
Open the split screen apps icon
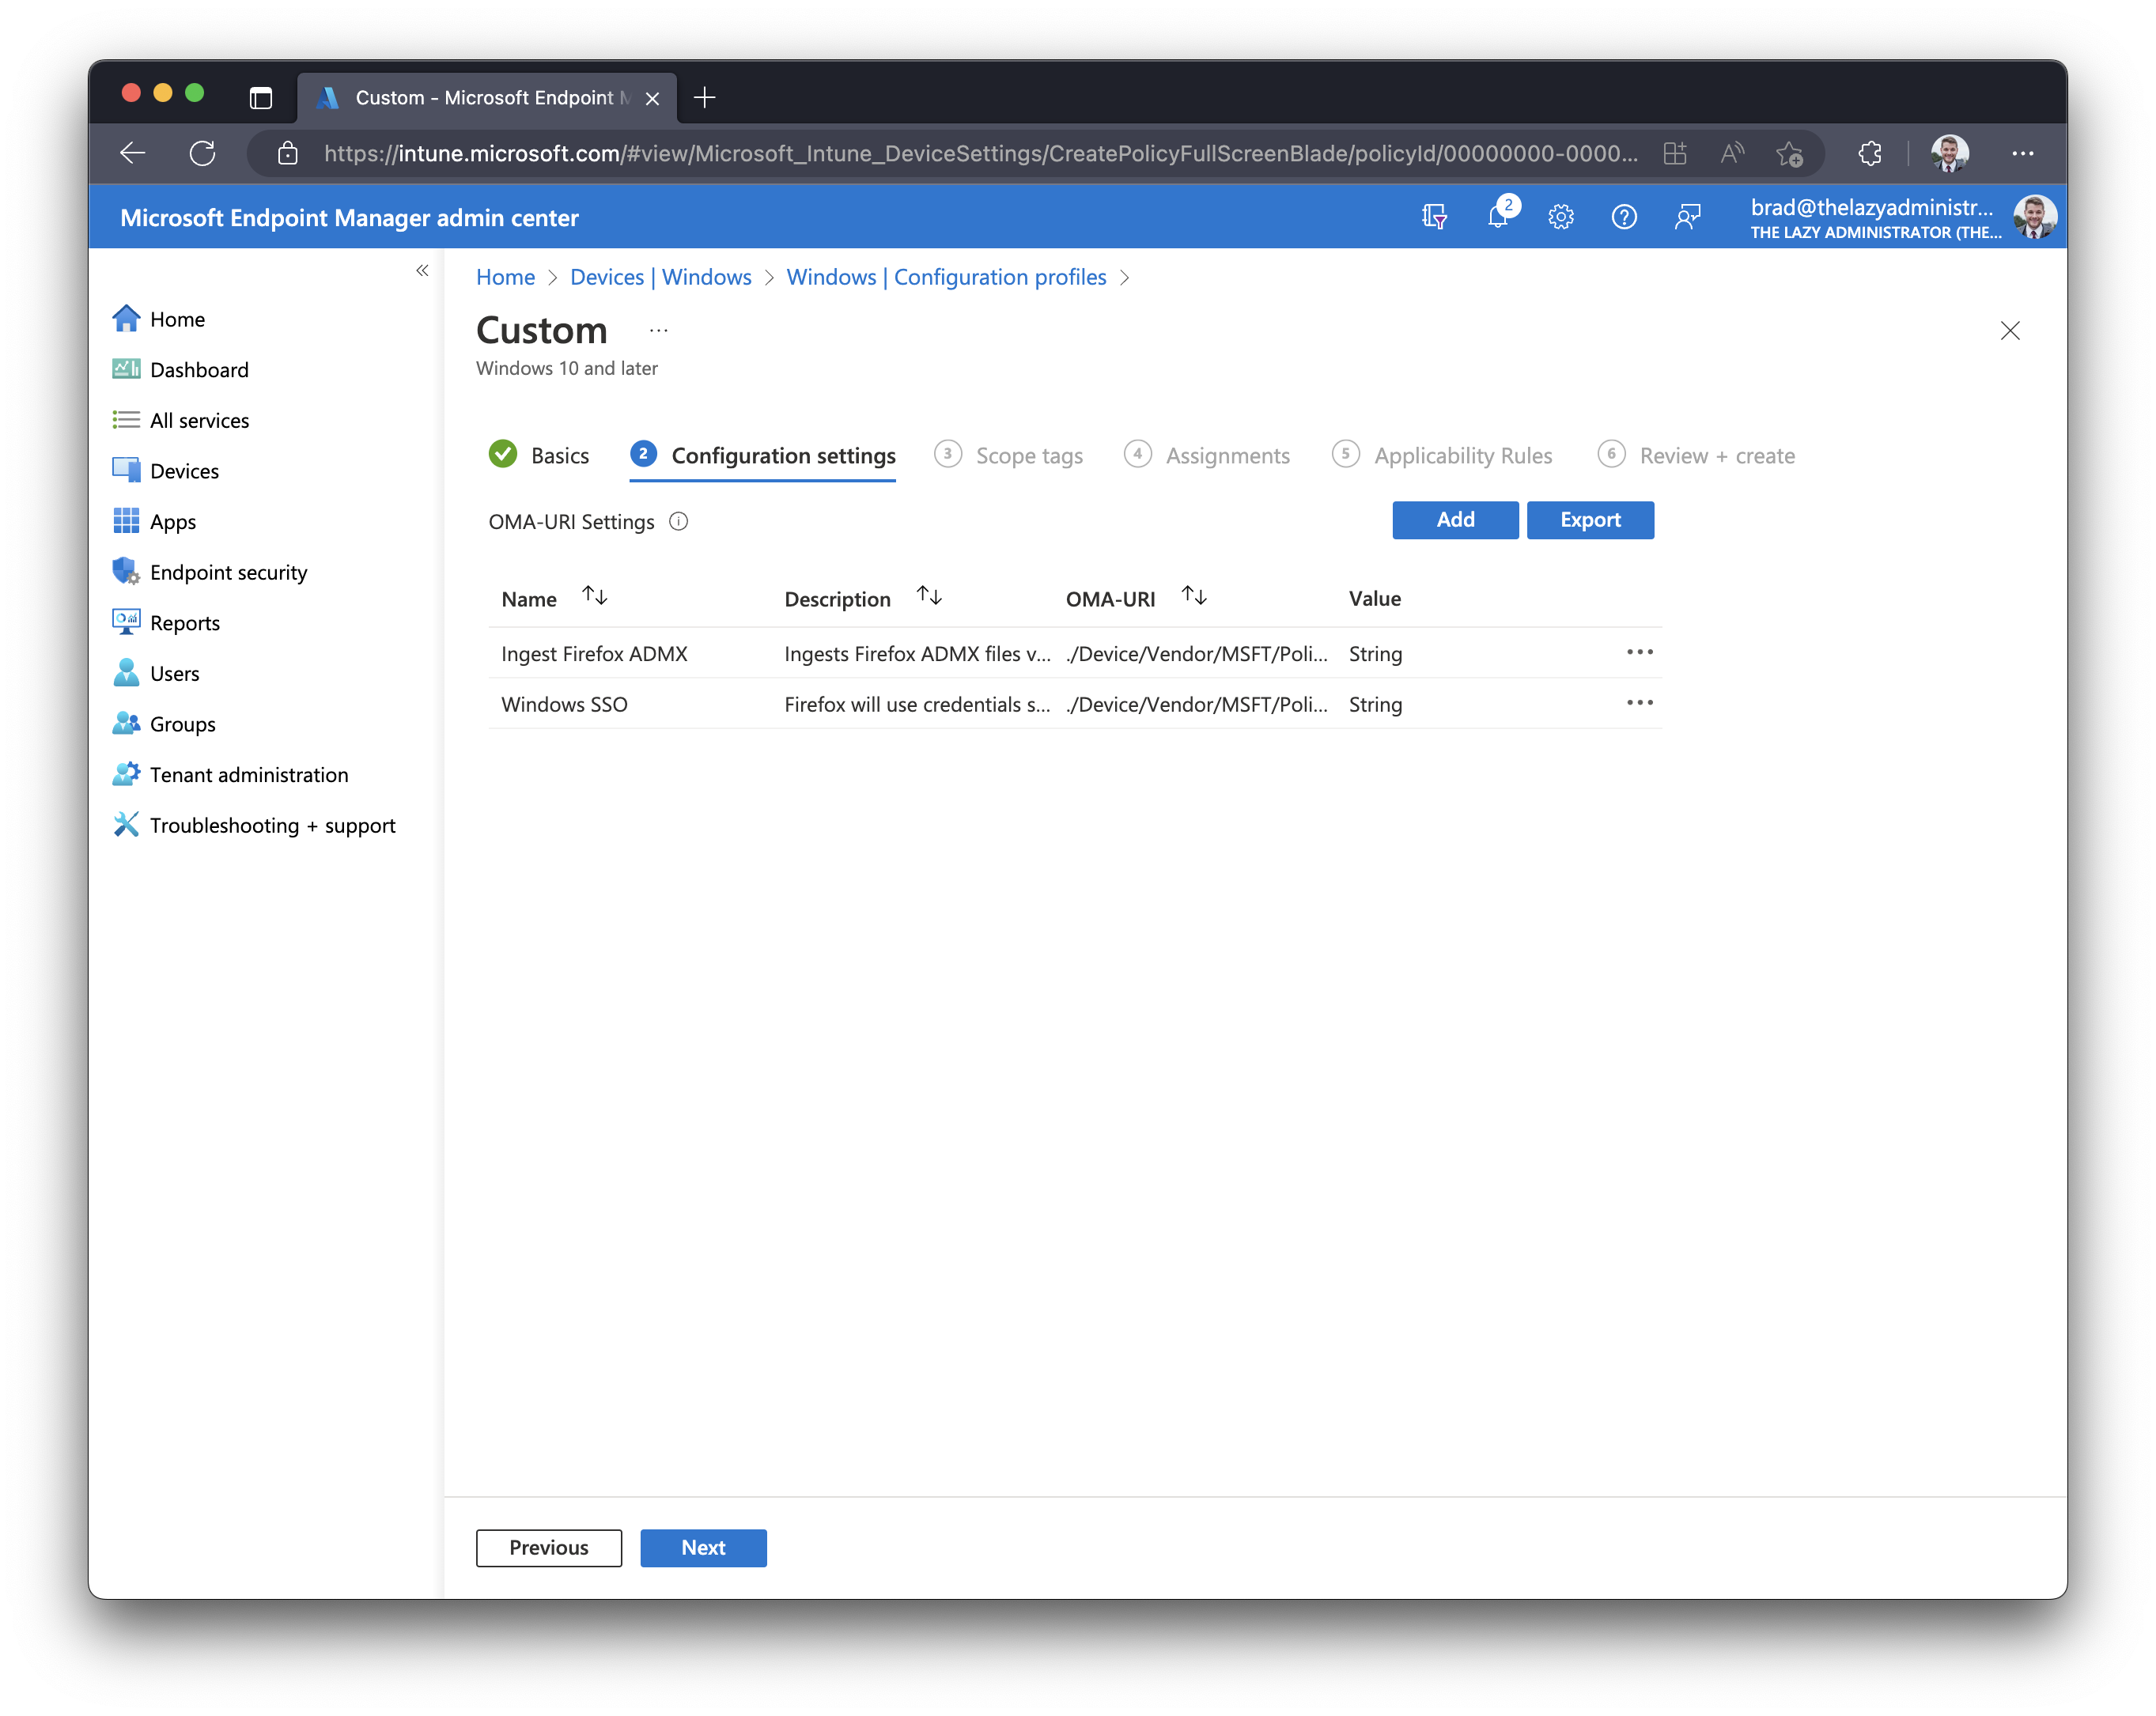(1674, 153)
